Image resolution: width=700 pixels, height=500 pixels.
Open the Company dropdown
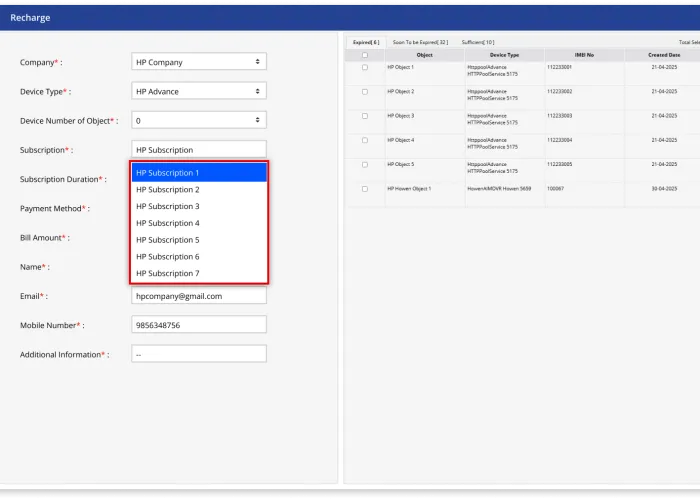pyautogui.click(x=199, y=62)
